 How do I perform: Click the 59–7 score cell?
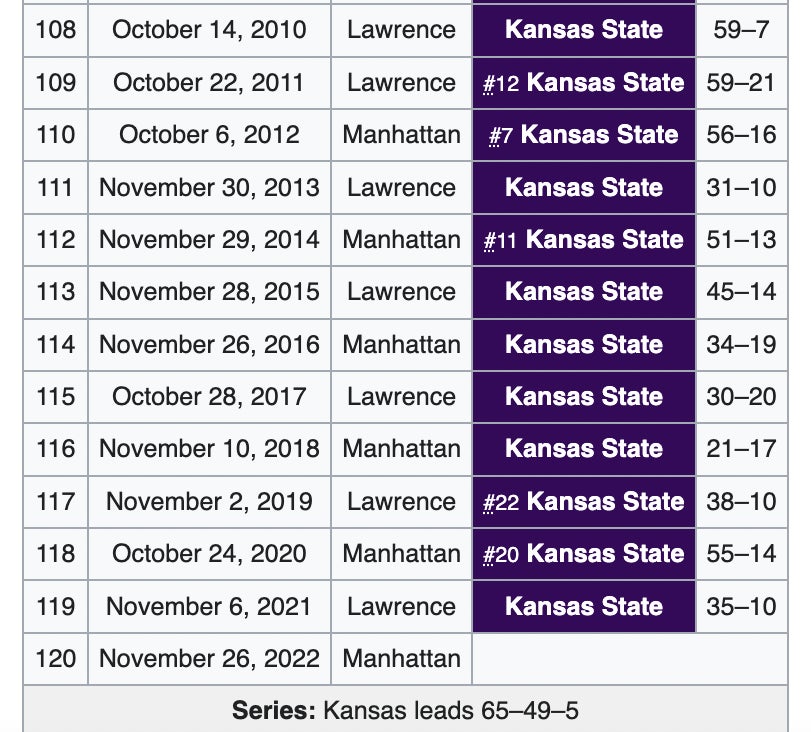tap(741, 29)
